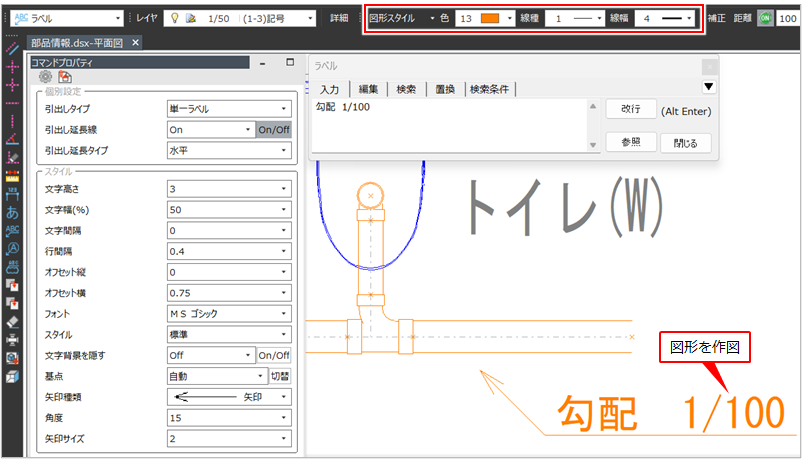Viewport: 802px width, 459px height.
Task: Open the 引出しタイプ dropdown
Action: coord(229,108)
